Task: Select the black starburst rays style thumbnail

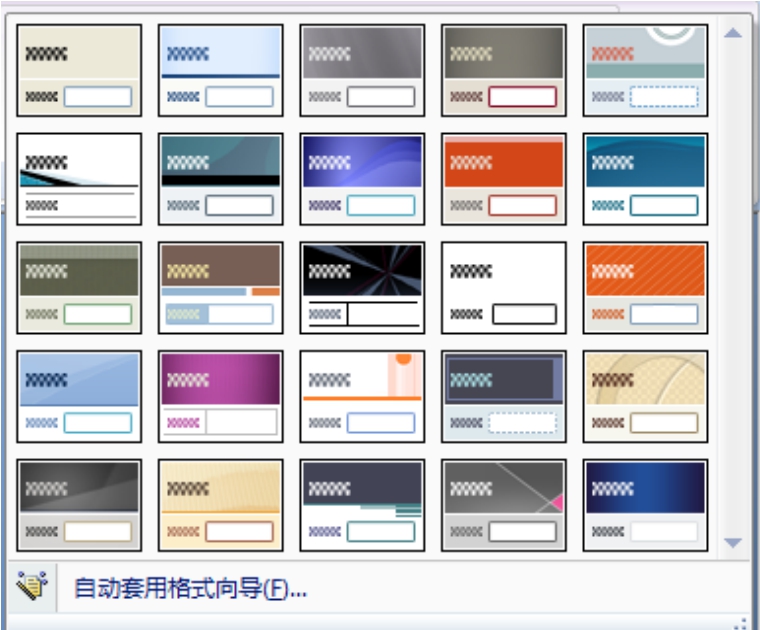Action: point(362,287)
